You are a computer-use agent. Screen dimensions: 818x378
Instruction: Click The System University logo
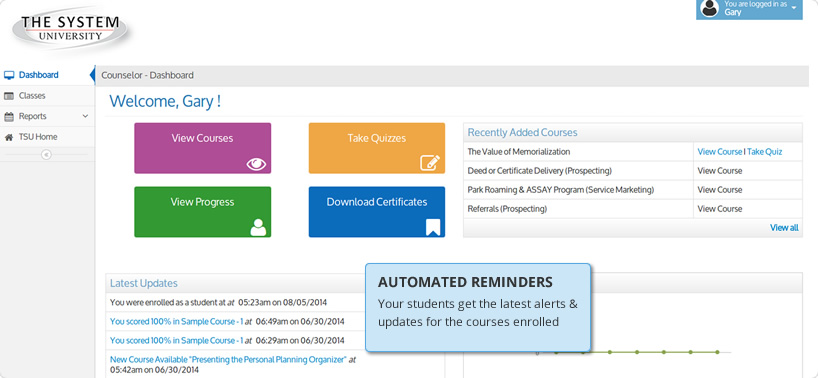pos(70,29)
